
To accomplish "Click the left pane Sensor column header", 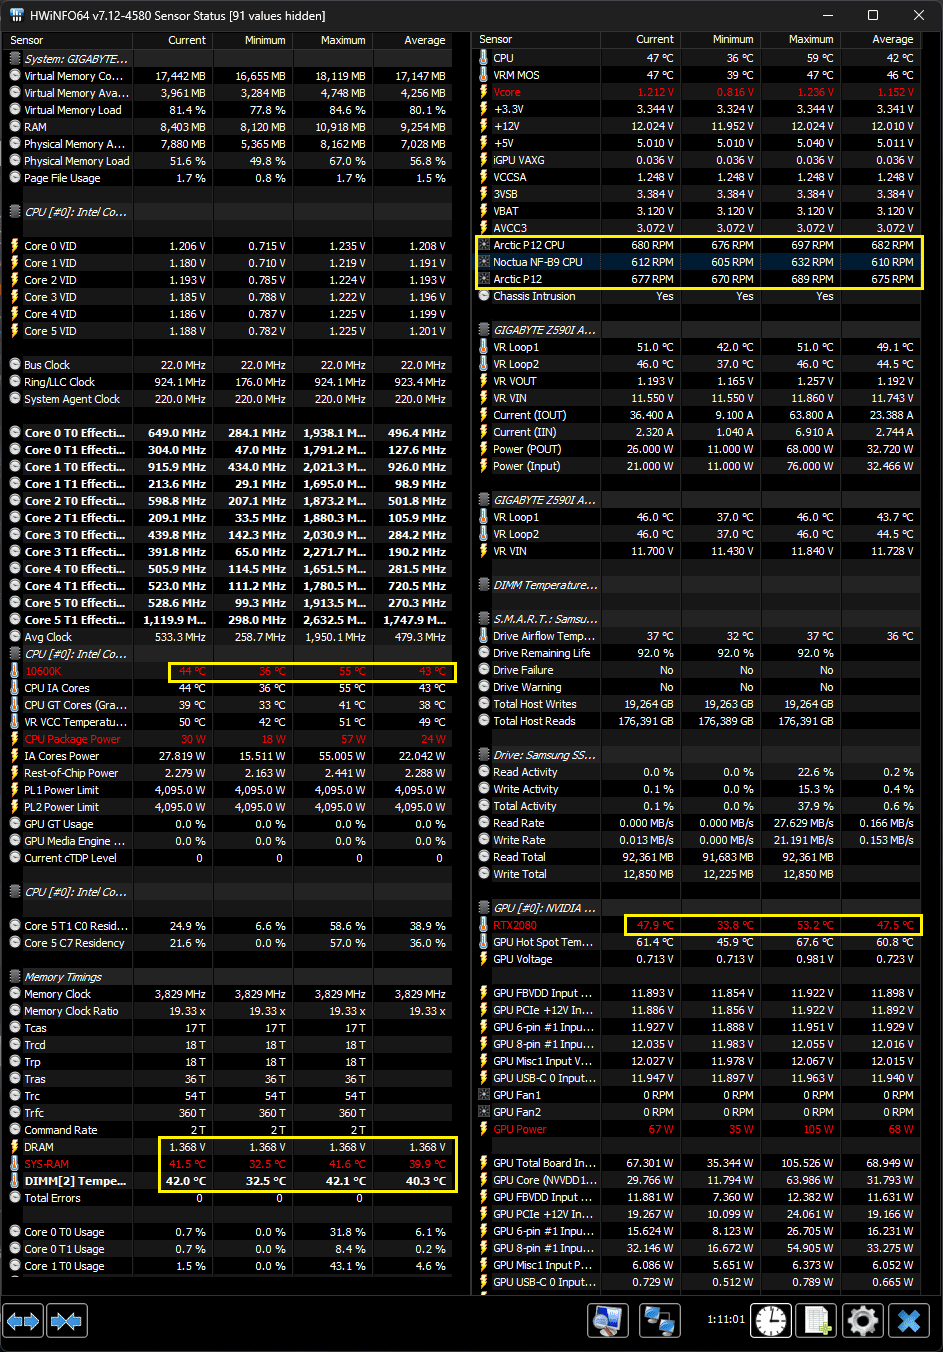I will pyautogui.click(x=69, y=40).
